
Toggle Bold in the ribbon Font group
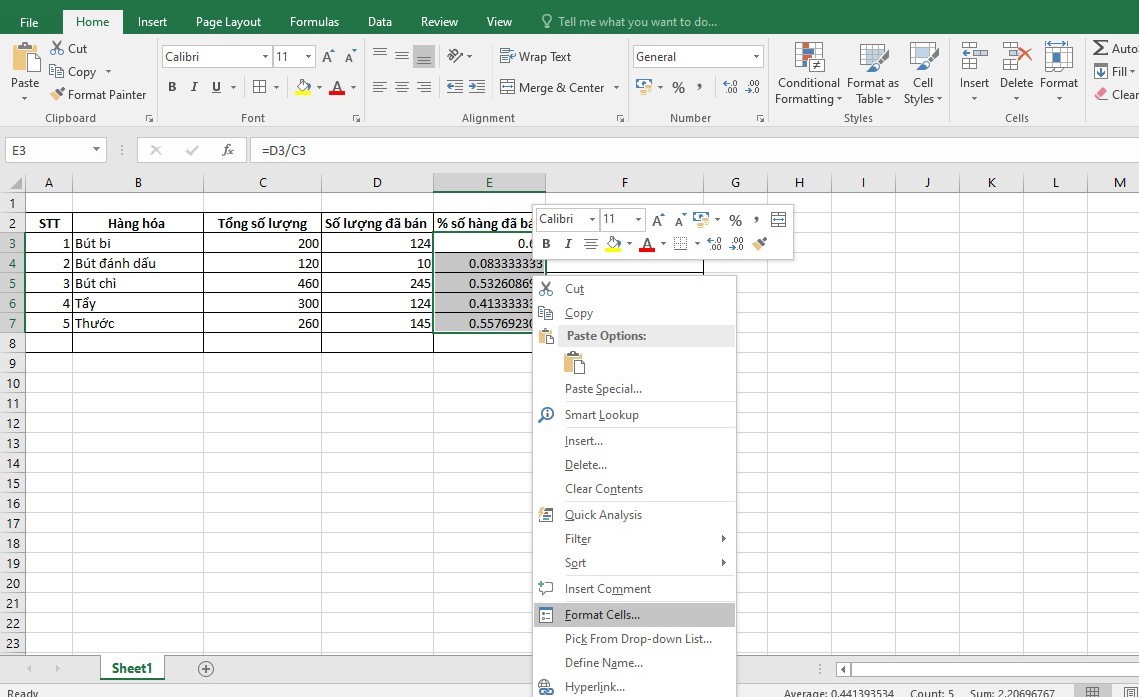pyautogui.click(x=172, y=88)
